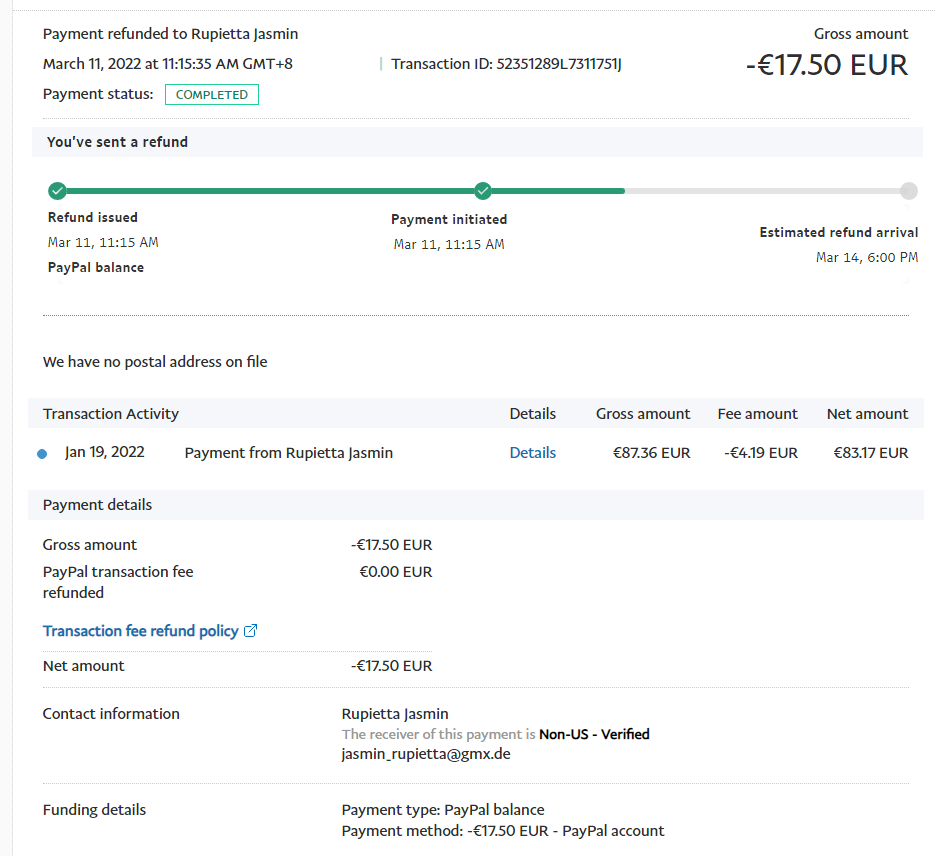
Task: Open the Transaction fee refund policy link
Action: click(x=141, y=631)
